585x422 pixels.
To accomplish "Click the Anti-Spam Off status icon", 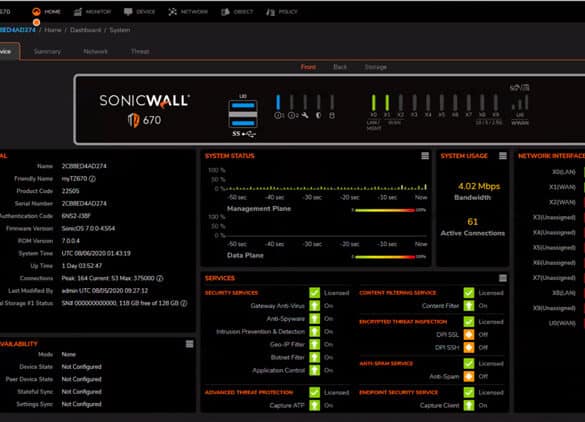I will coord(469,376).
